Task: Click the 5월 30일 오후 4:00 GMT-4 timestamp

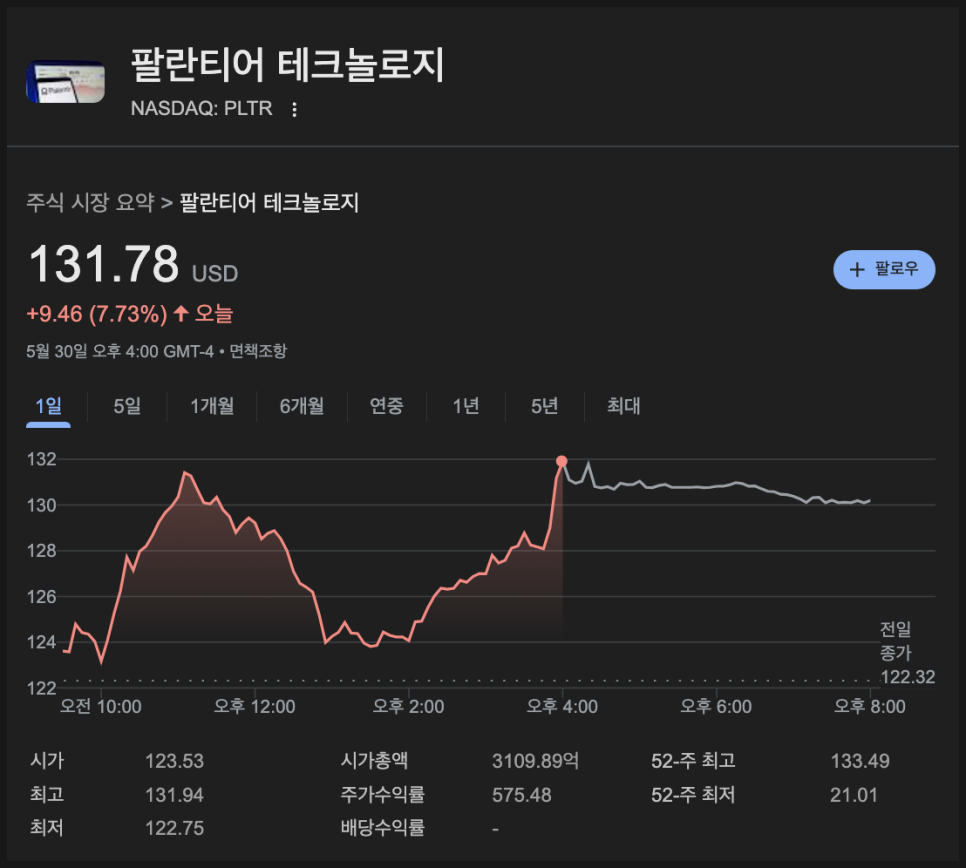Action: click(120, 351)
